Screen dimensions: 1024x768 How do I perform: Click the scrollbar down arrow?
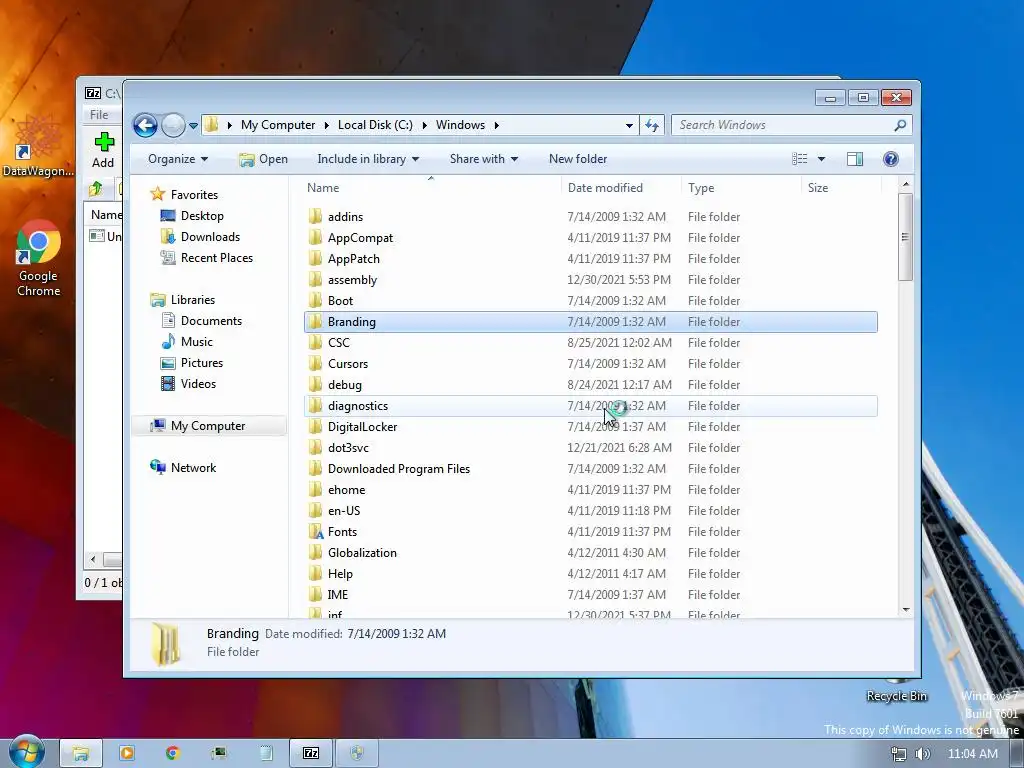click(x=906, y=609)
